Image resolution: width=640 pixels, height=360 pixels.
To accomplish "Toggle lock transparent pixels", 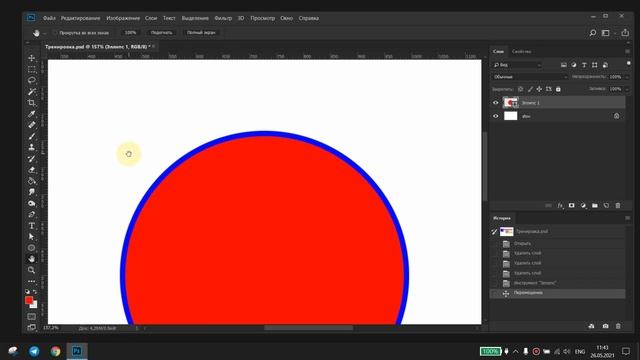I will coord(520,89).
